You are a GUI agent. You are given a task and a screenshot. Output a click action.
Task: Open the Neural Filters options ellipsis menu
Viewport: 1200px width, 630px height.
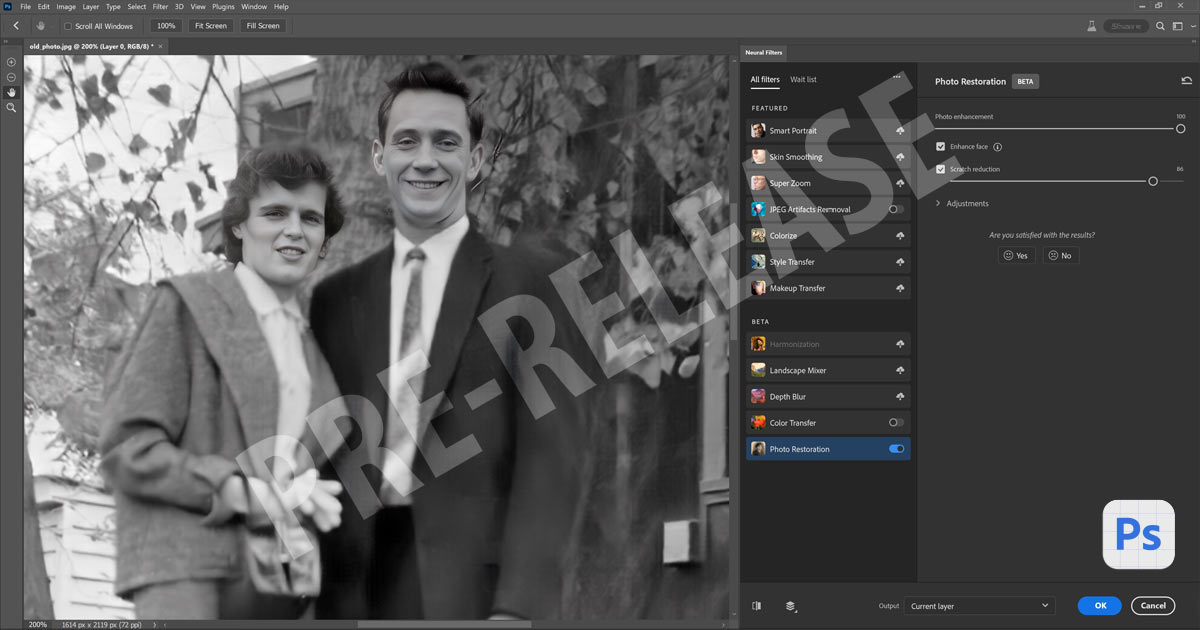(x=897, y=76)
